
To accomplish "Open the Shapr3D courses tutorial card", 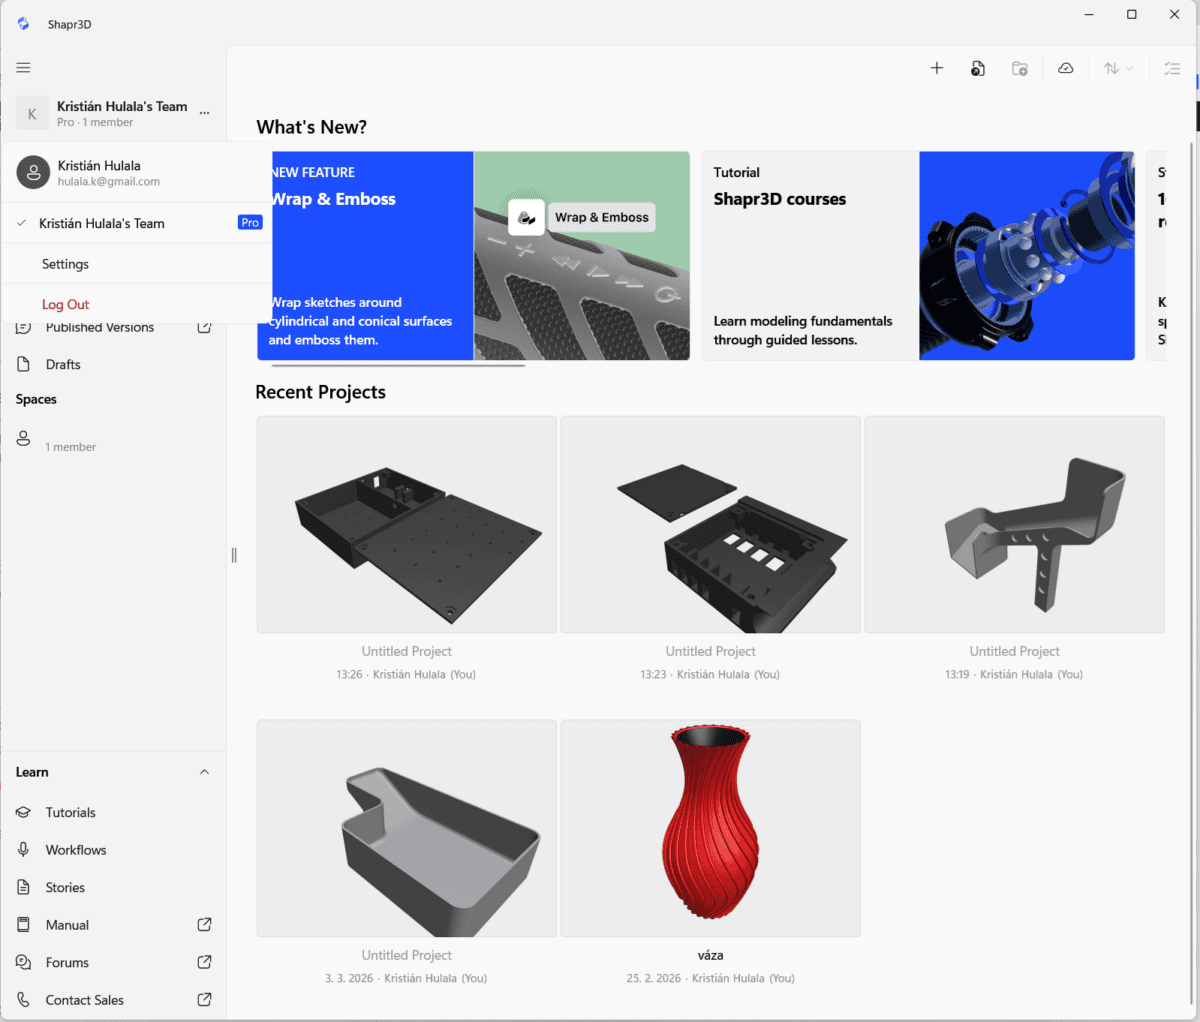I will (918, 256).
